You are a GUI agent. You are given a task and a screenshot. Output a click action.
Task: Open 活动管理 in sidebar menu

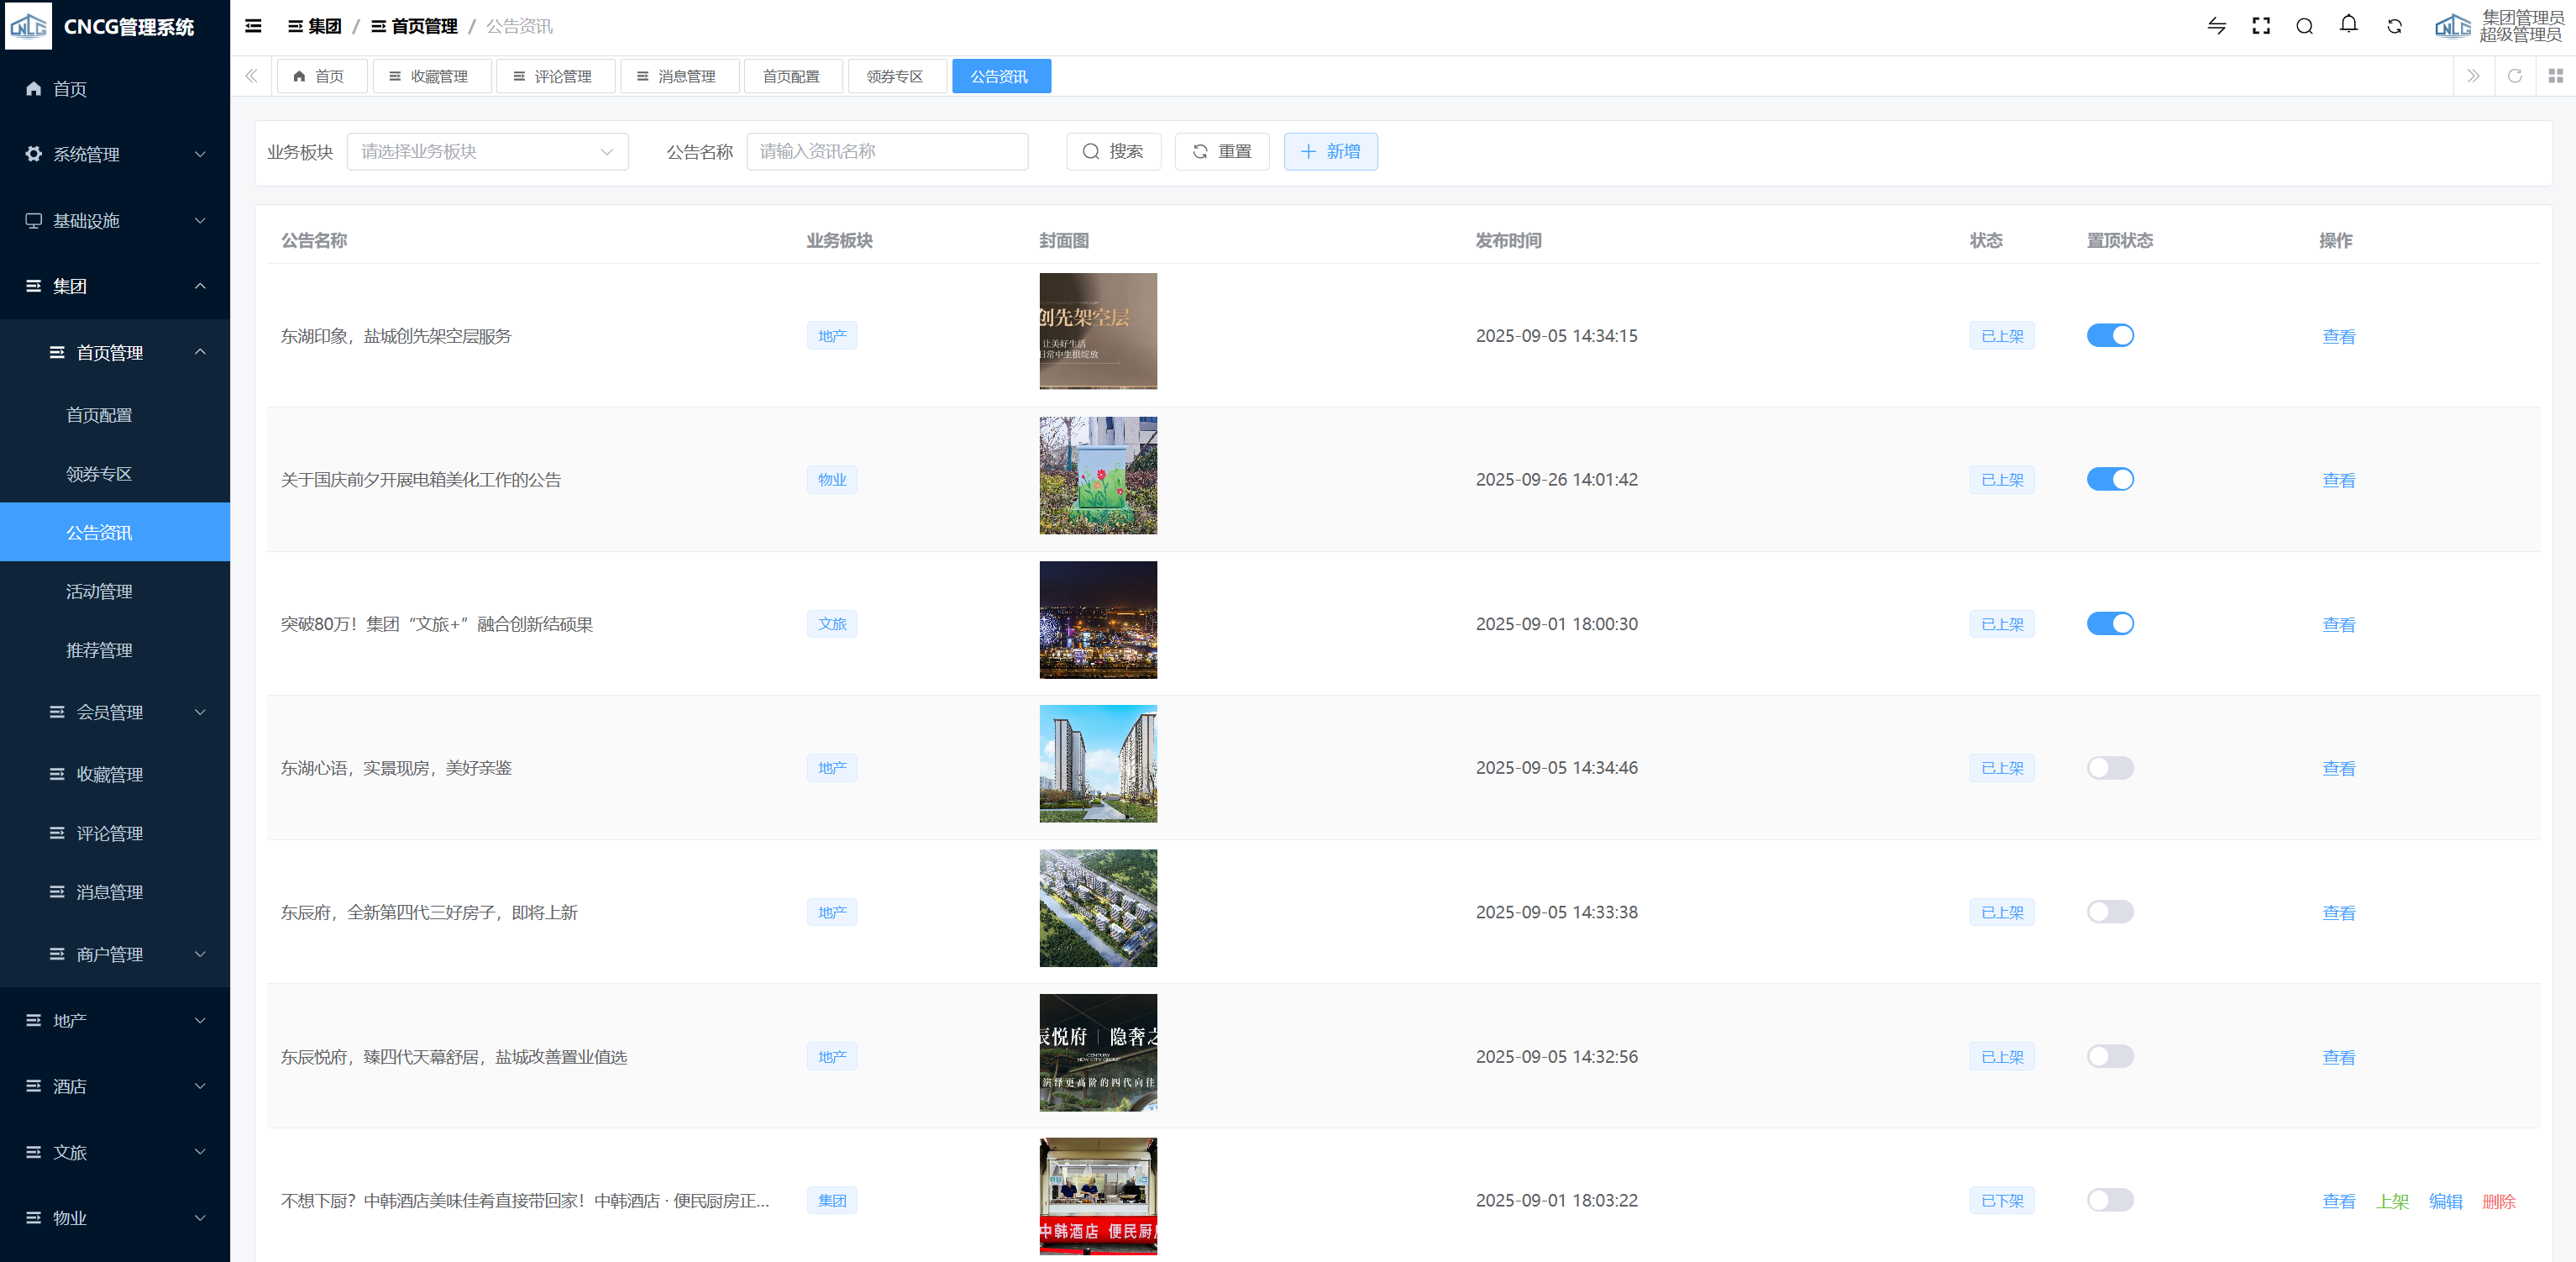click(x=99, y=592)
